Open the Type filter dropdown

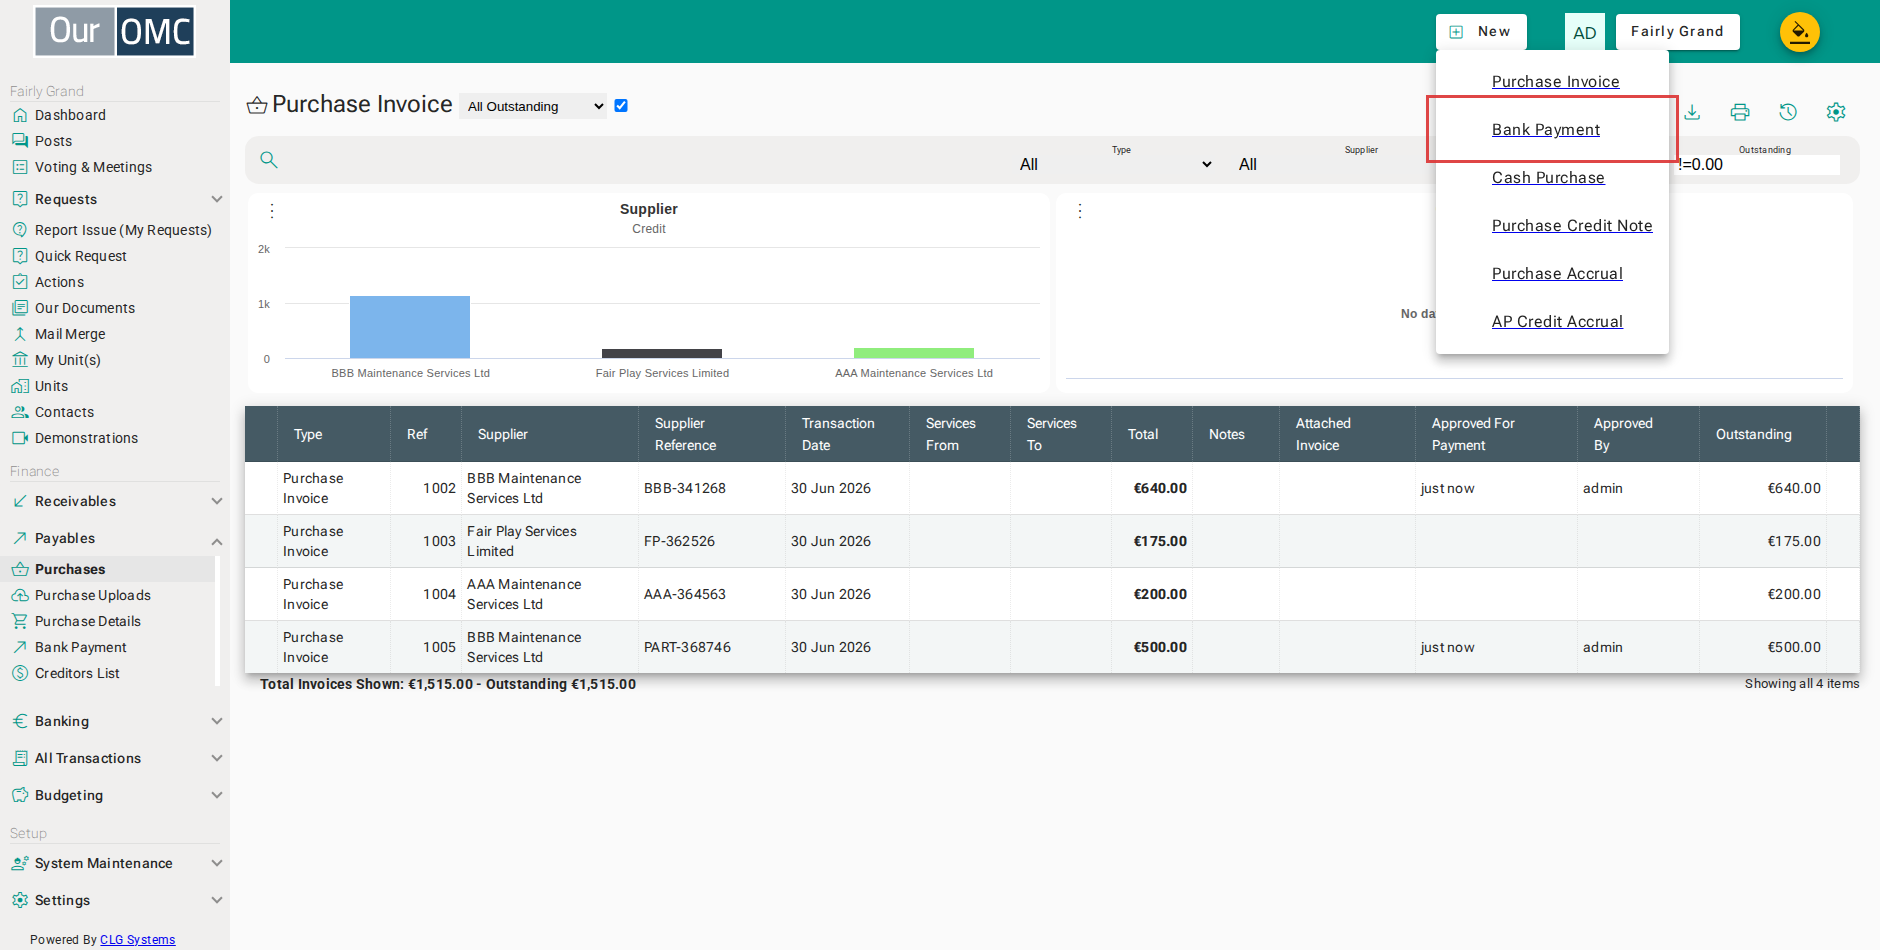click(x=1116, y=164)
